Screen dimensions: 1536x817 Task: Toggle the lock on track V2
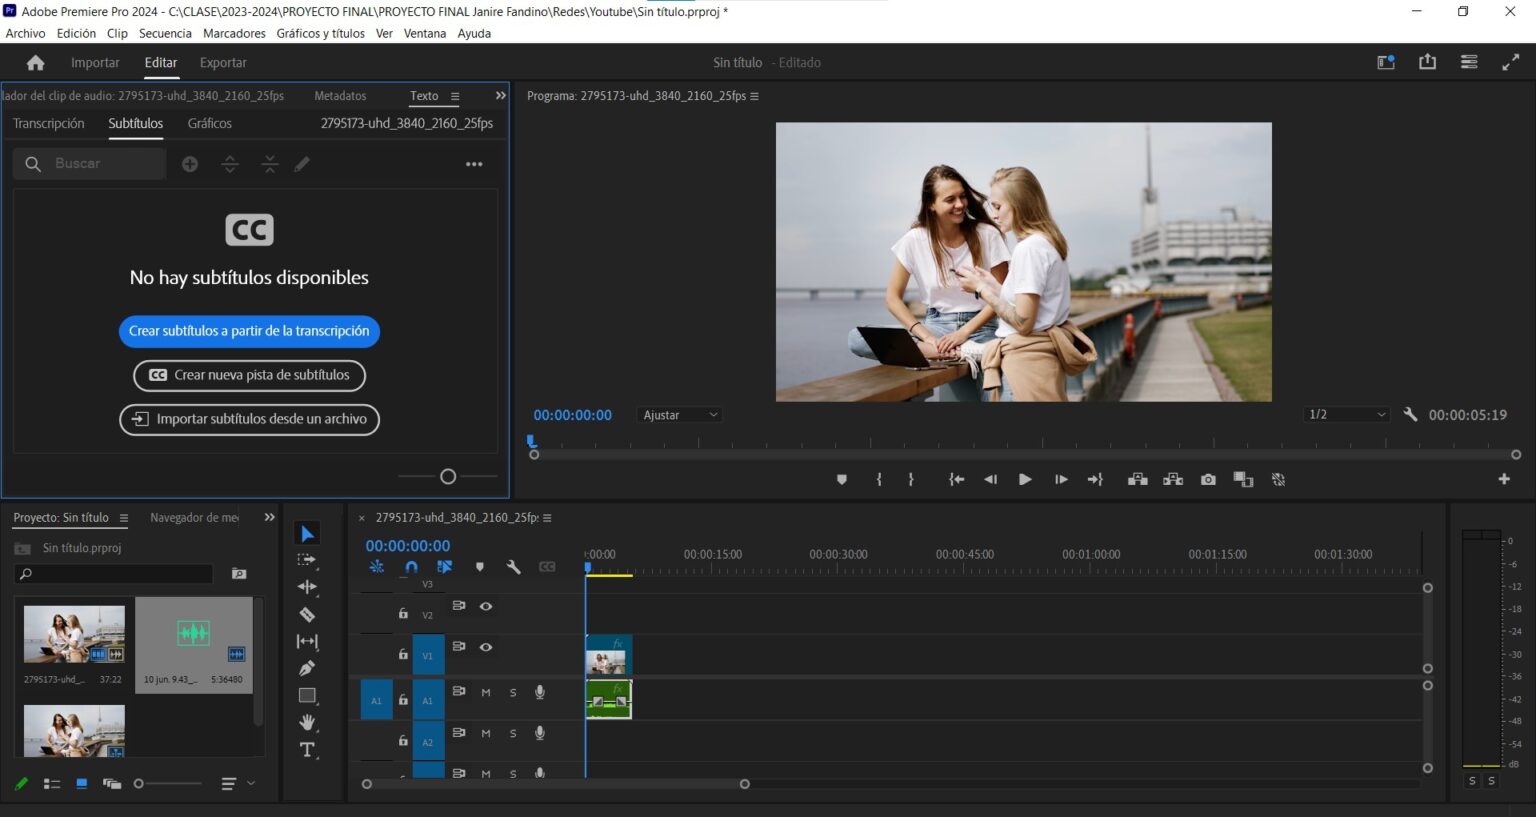click(403, 613)
